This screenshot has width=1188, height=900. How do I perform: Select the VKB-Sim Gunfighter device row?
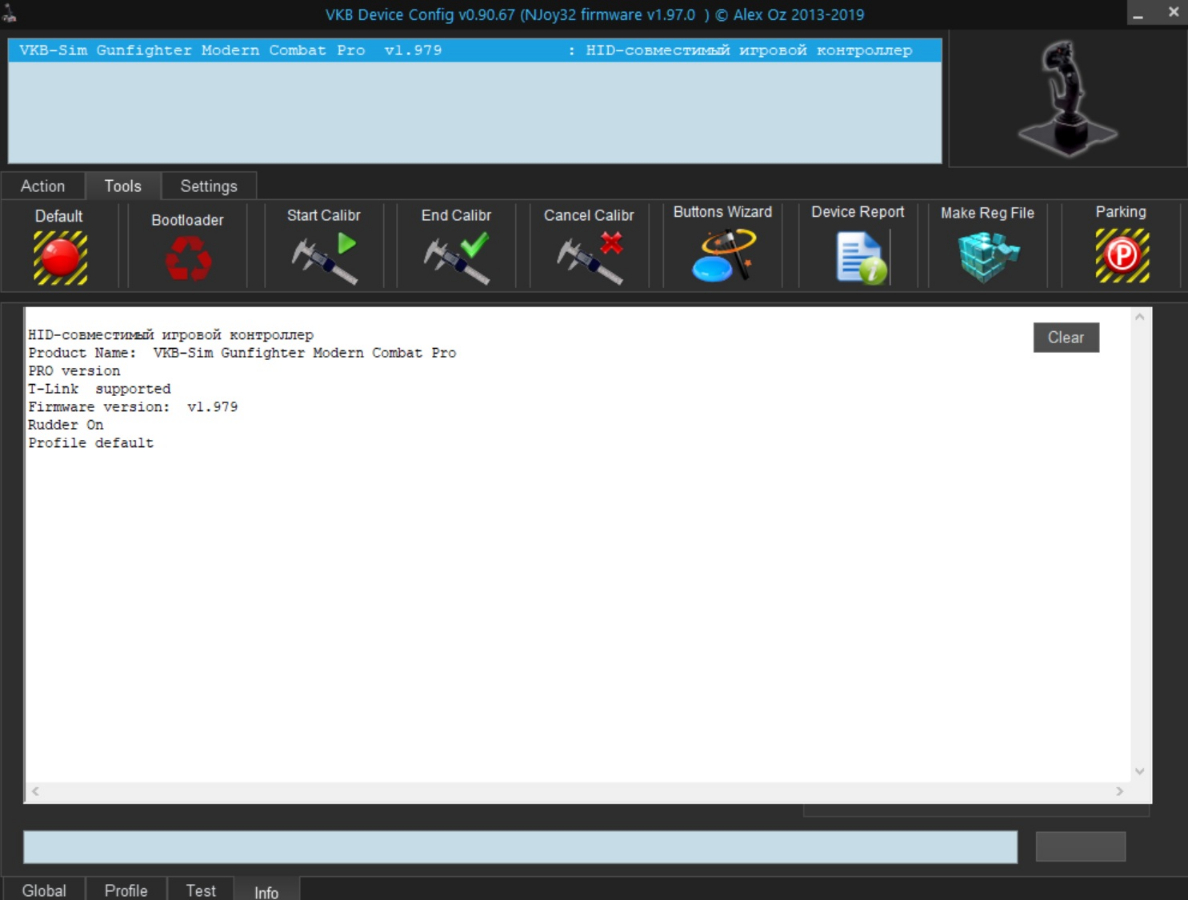(x=475, y=50)
